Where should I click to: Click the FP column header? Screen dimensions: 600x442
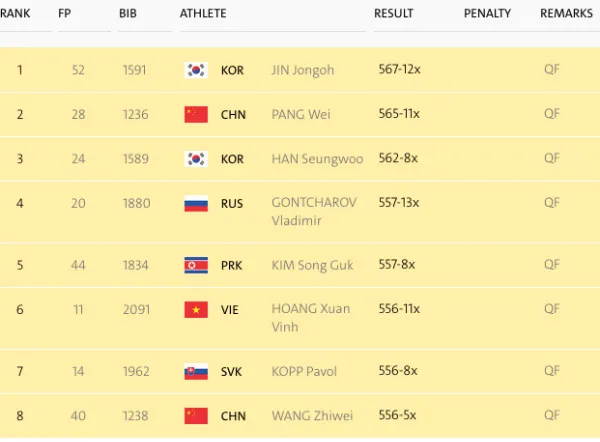coord(65,13)
